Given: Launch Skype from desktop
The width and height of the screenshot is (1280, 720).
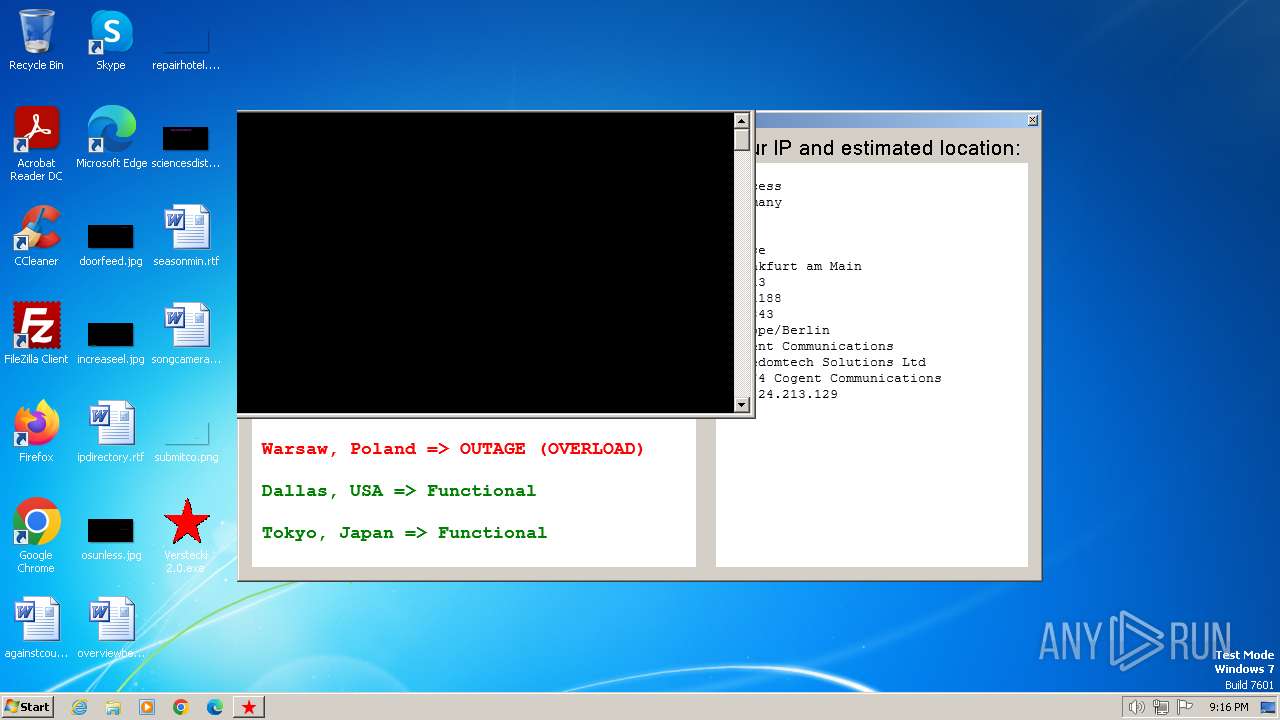Looking at the screenshot, I should click(x=111, y=41).
